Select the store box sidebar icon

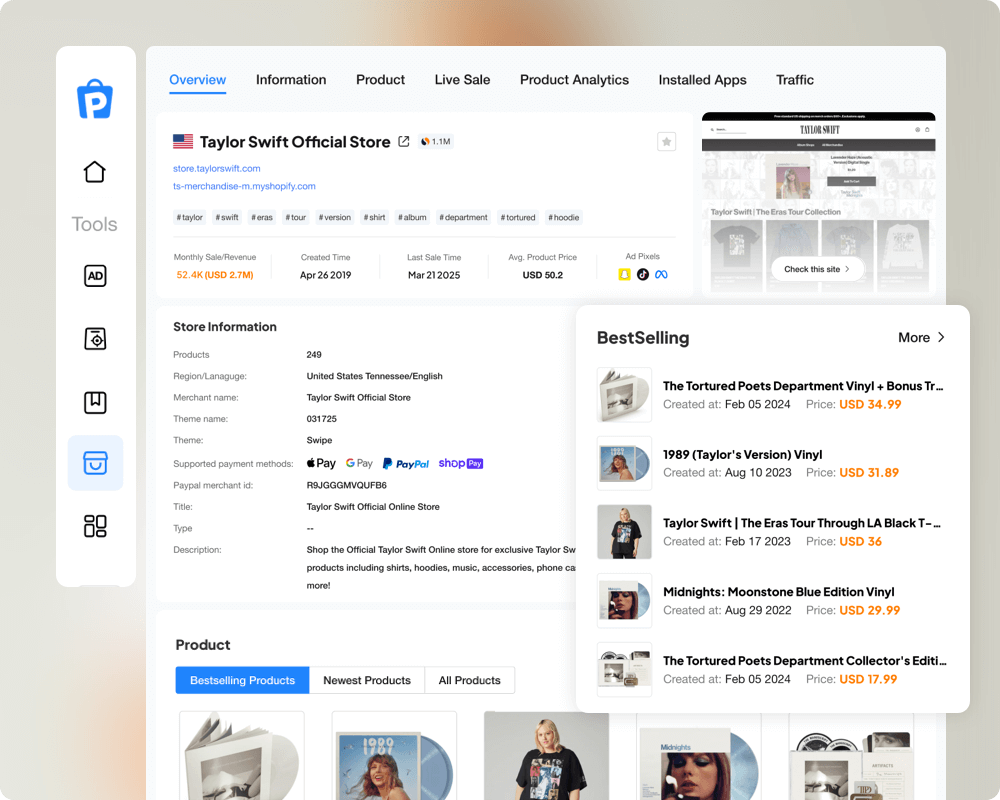pyautogui.click(x=95, y=463)
